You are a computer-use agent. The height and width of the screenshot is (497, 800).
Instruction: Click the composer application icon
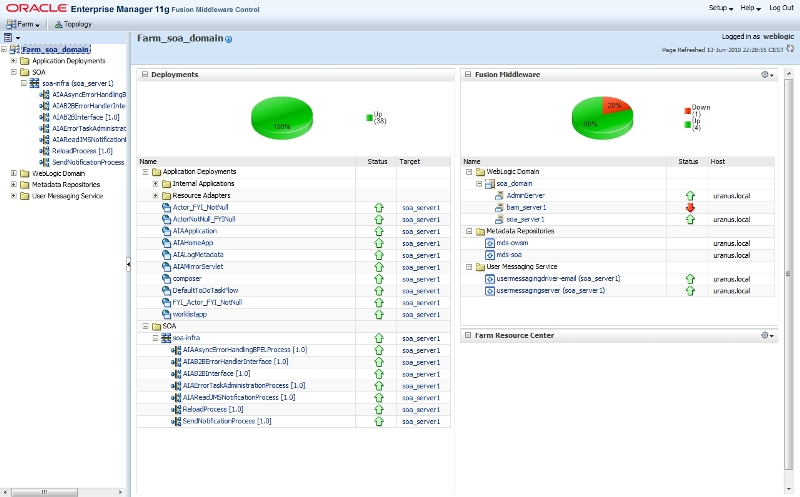coord(166,279)
